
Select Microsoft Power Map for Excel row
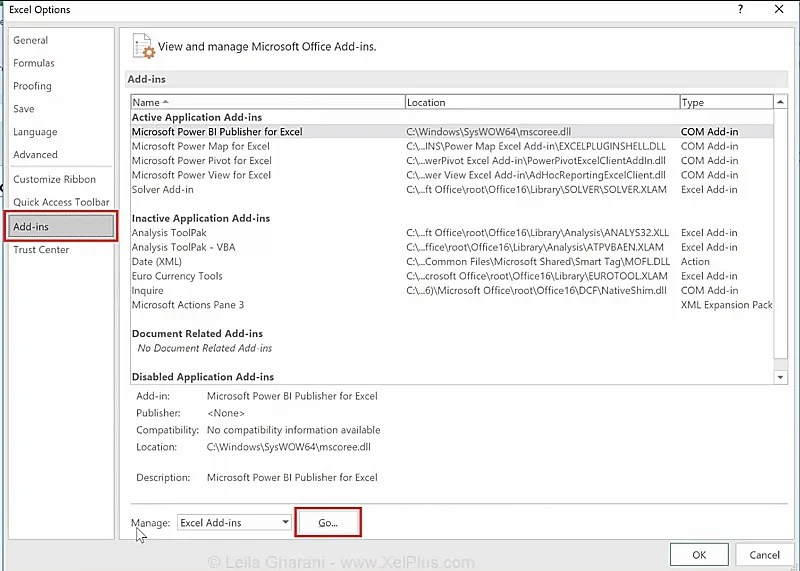click(452, 146)
